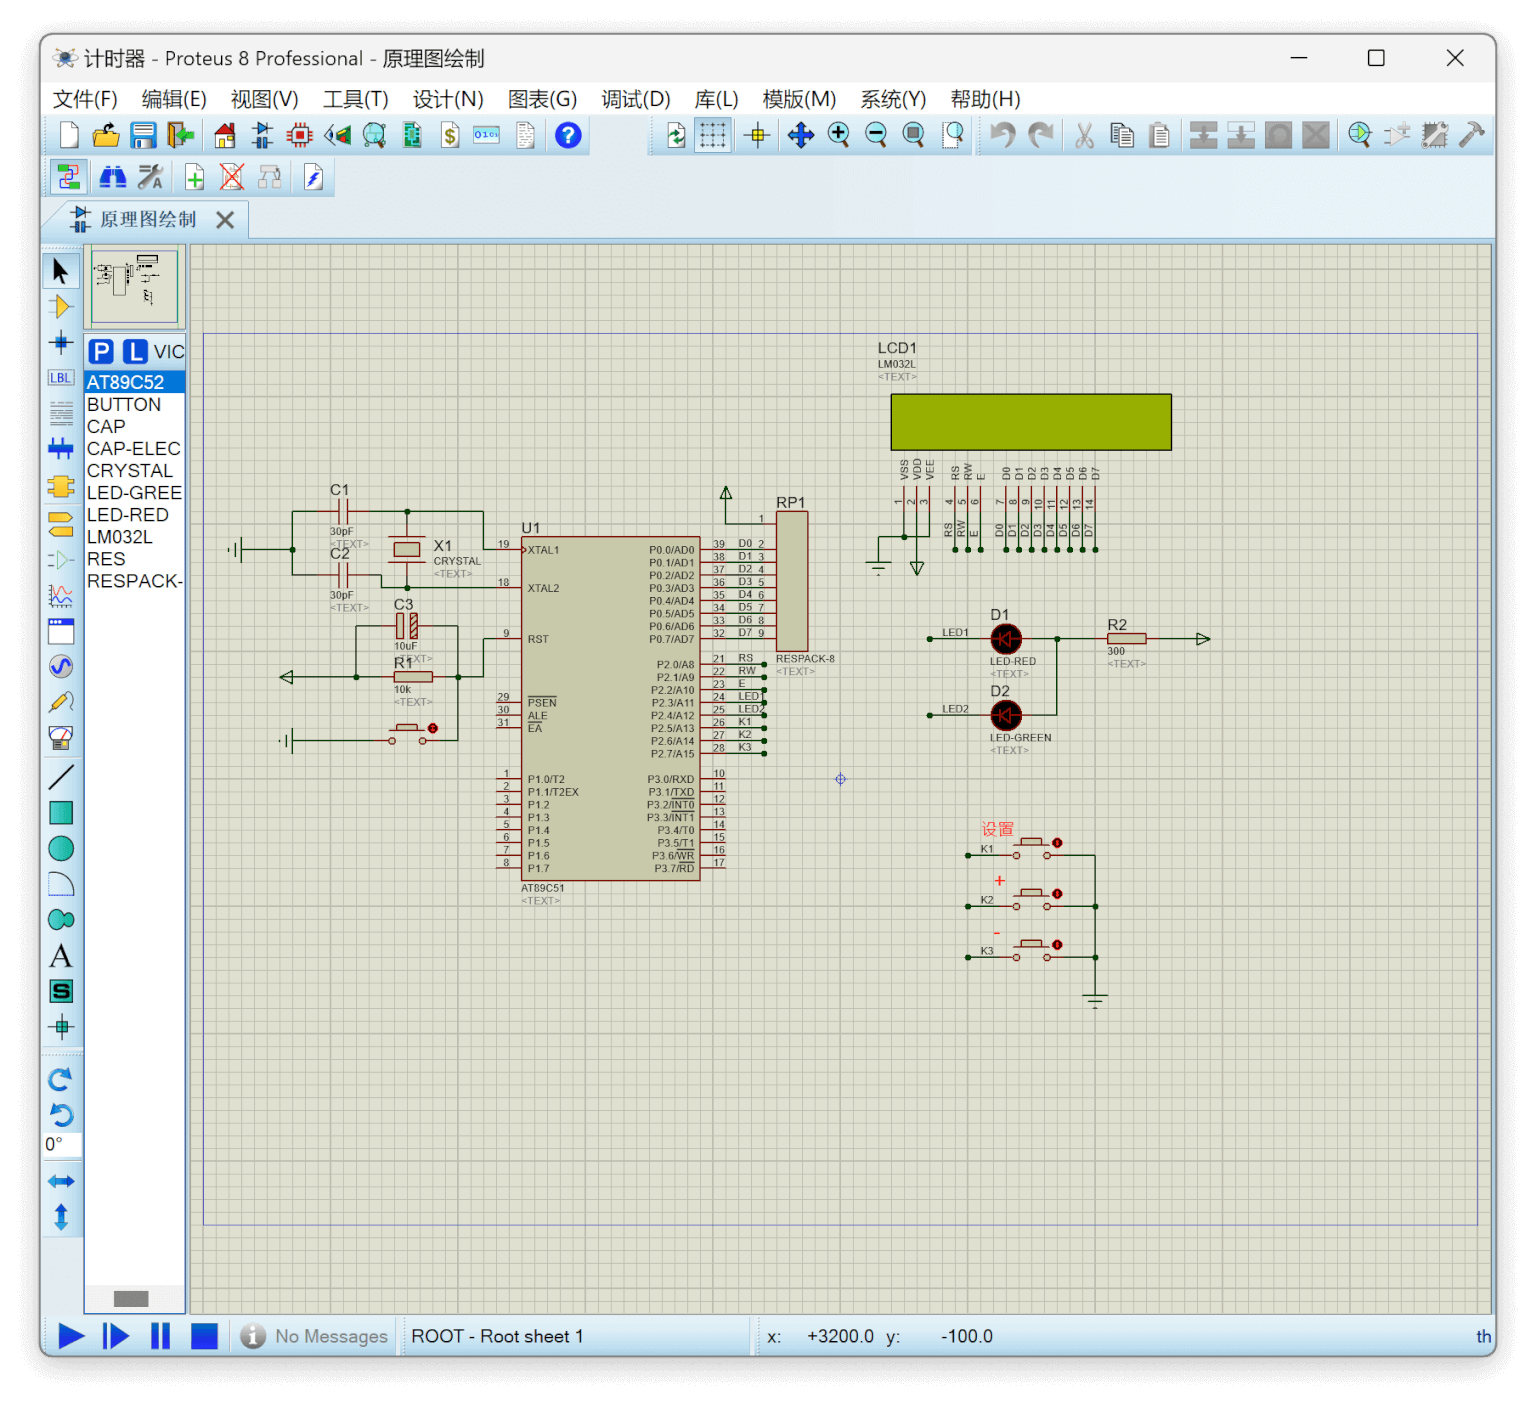Click the rotation angle input field
1536x1403 pixels.
coord(62,1144)
